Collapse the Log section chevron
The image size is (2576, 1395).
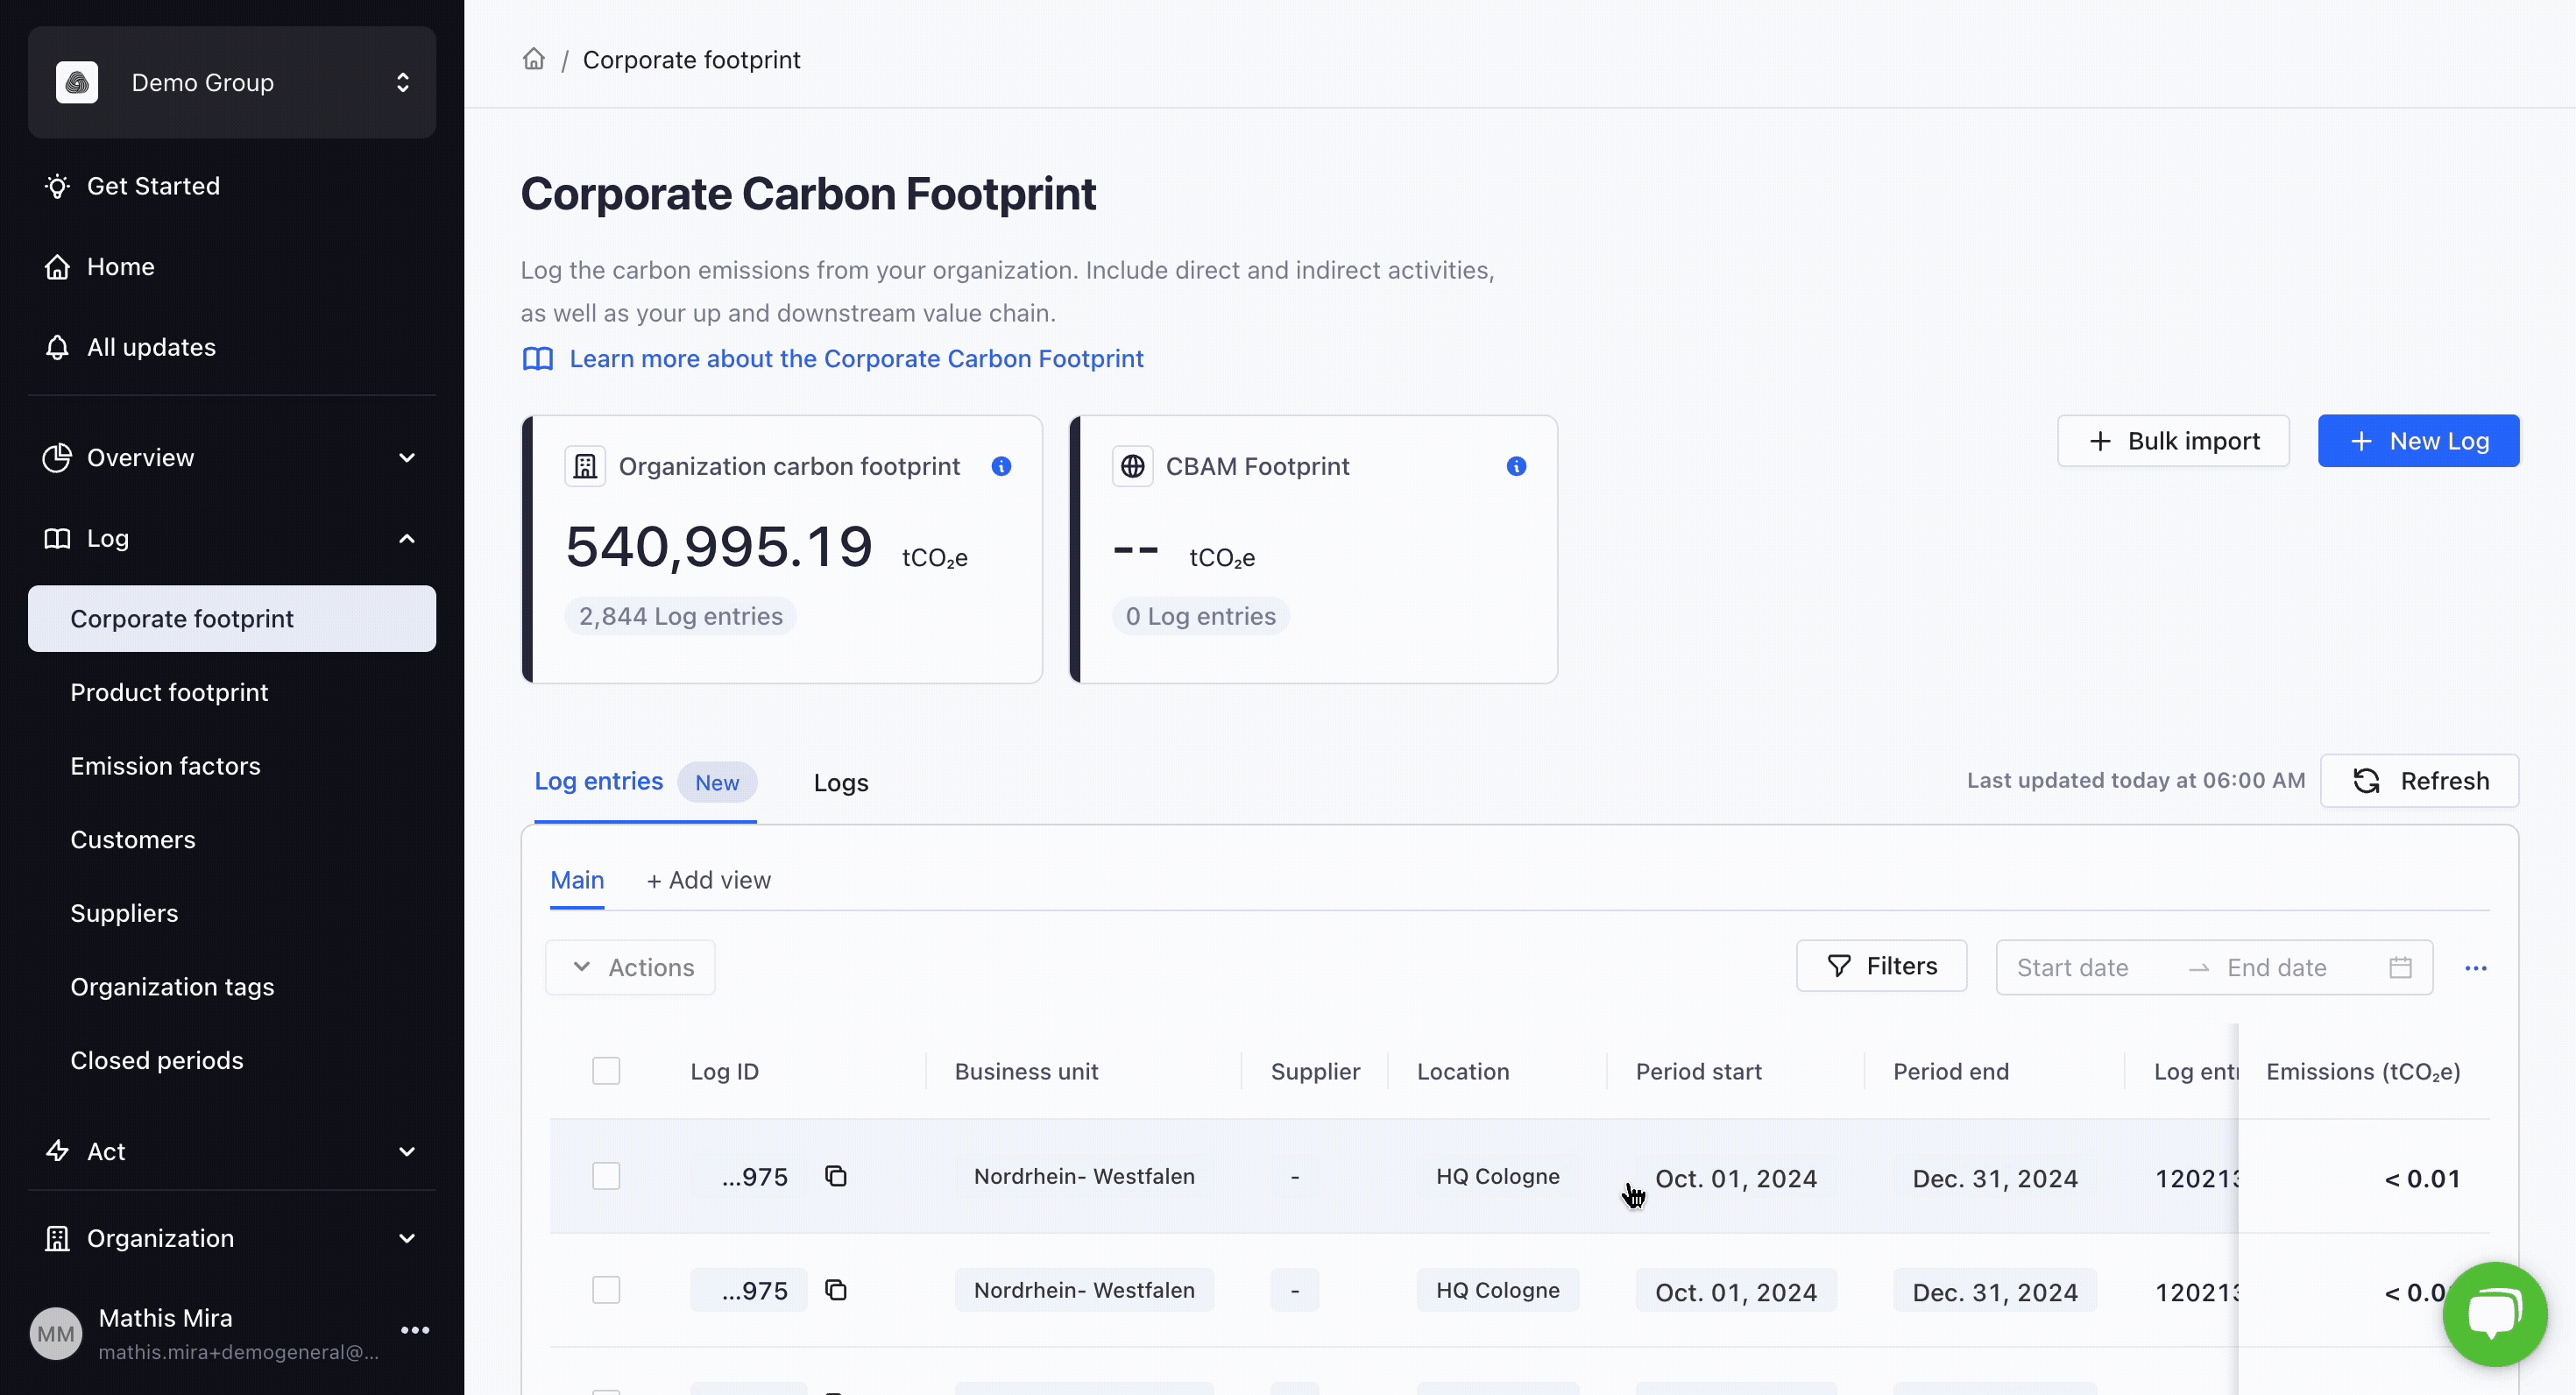(x=407, y=538)
